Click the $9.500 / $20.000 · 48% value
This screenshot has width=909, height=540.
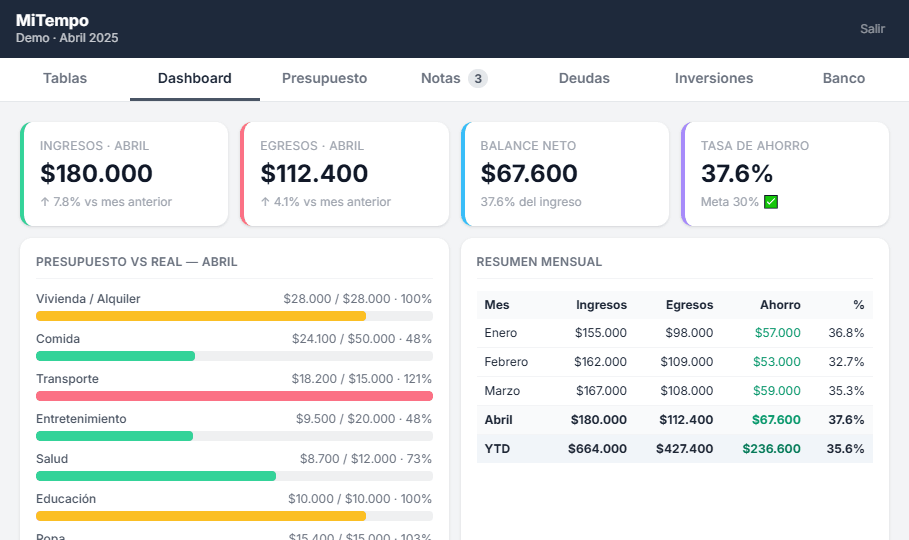pyautogui.click(x=364, y=419)
